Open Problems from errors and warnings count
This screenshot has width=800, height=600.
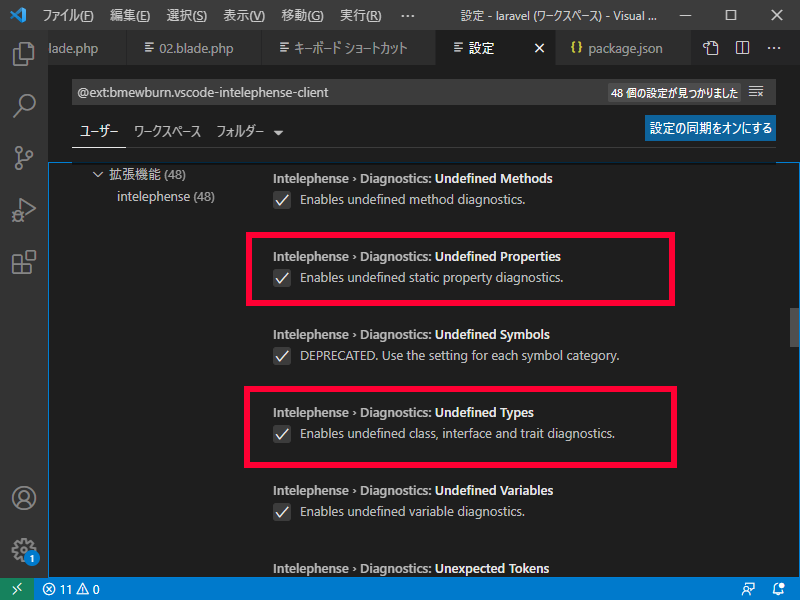tap(71, 590)
